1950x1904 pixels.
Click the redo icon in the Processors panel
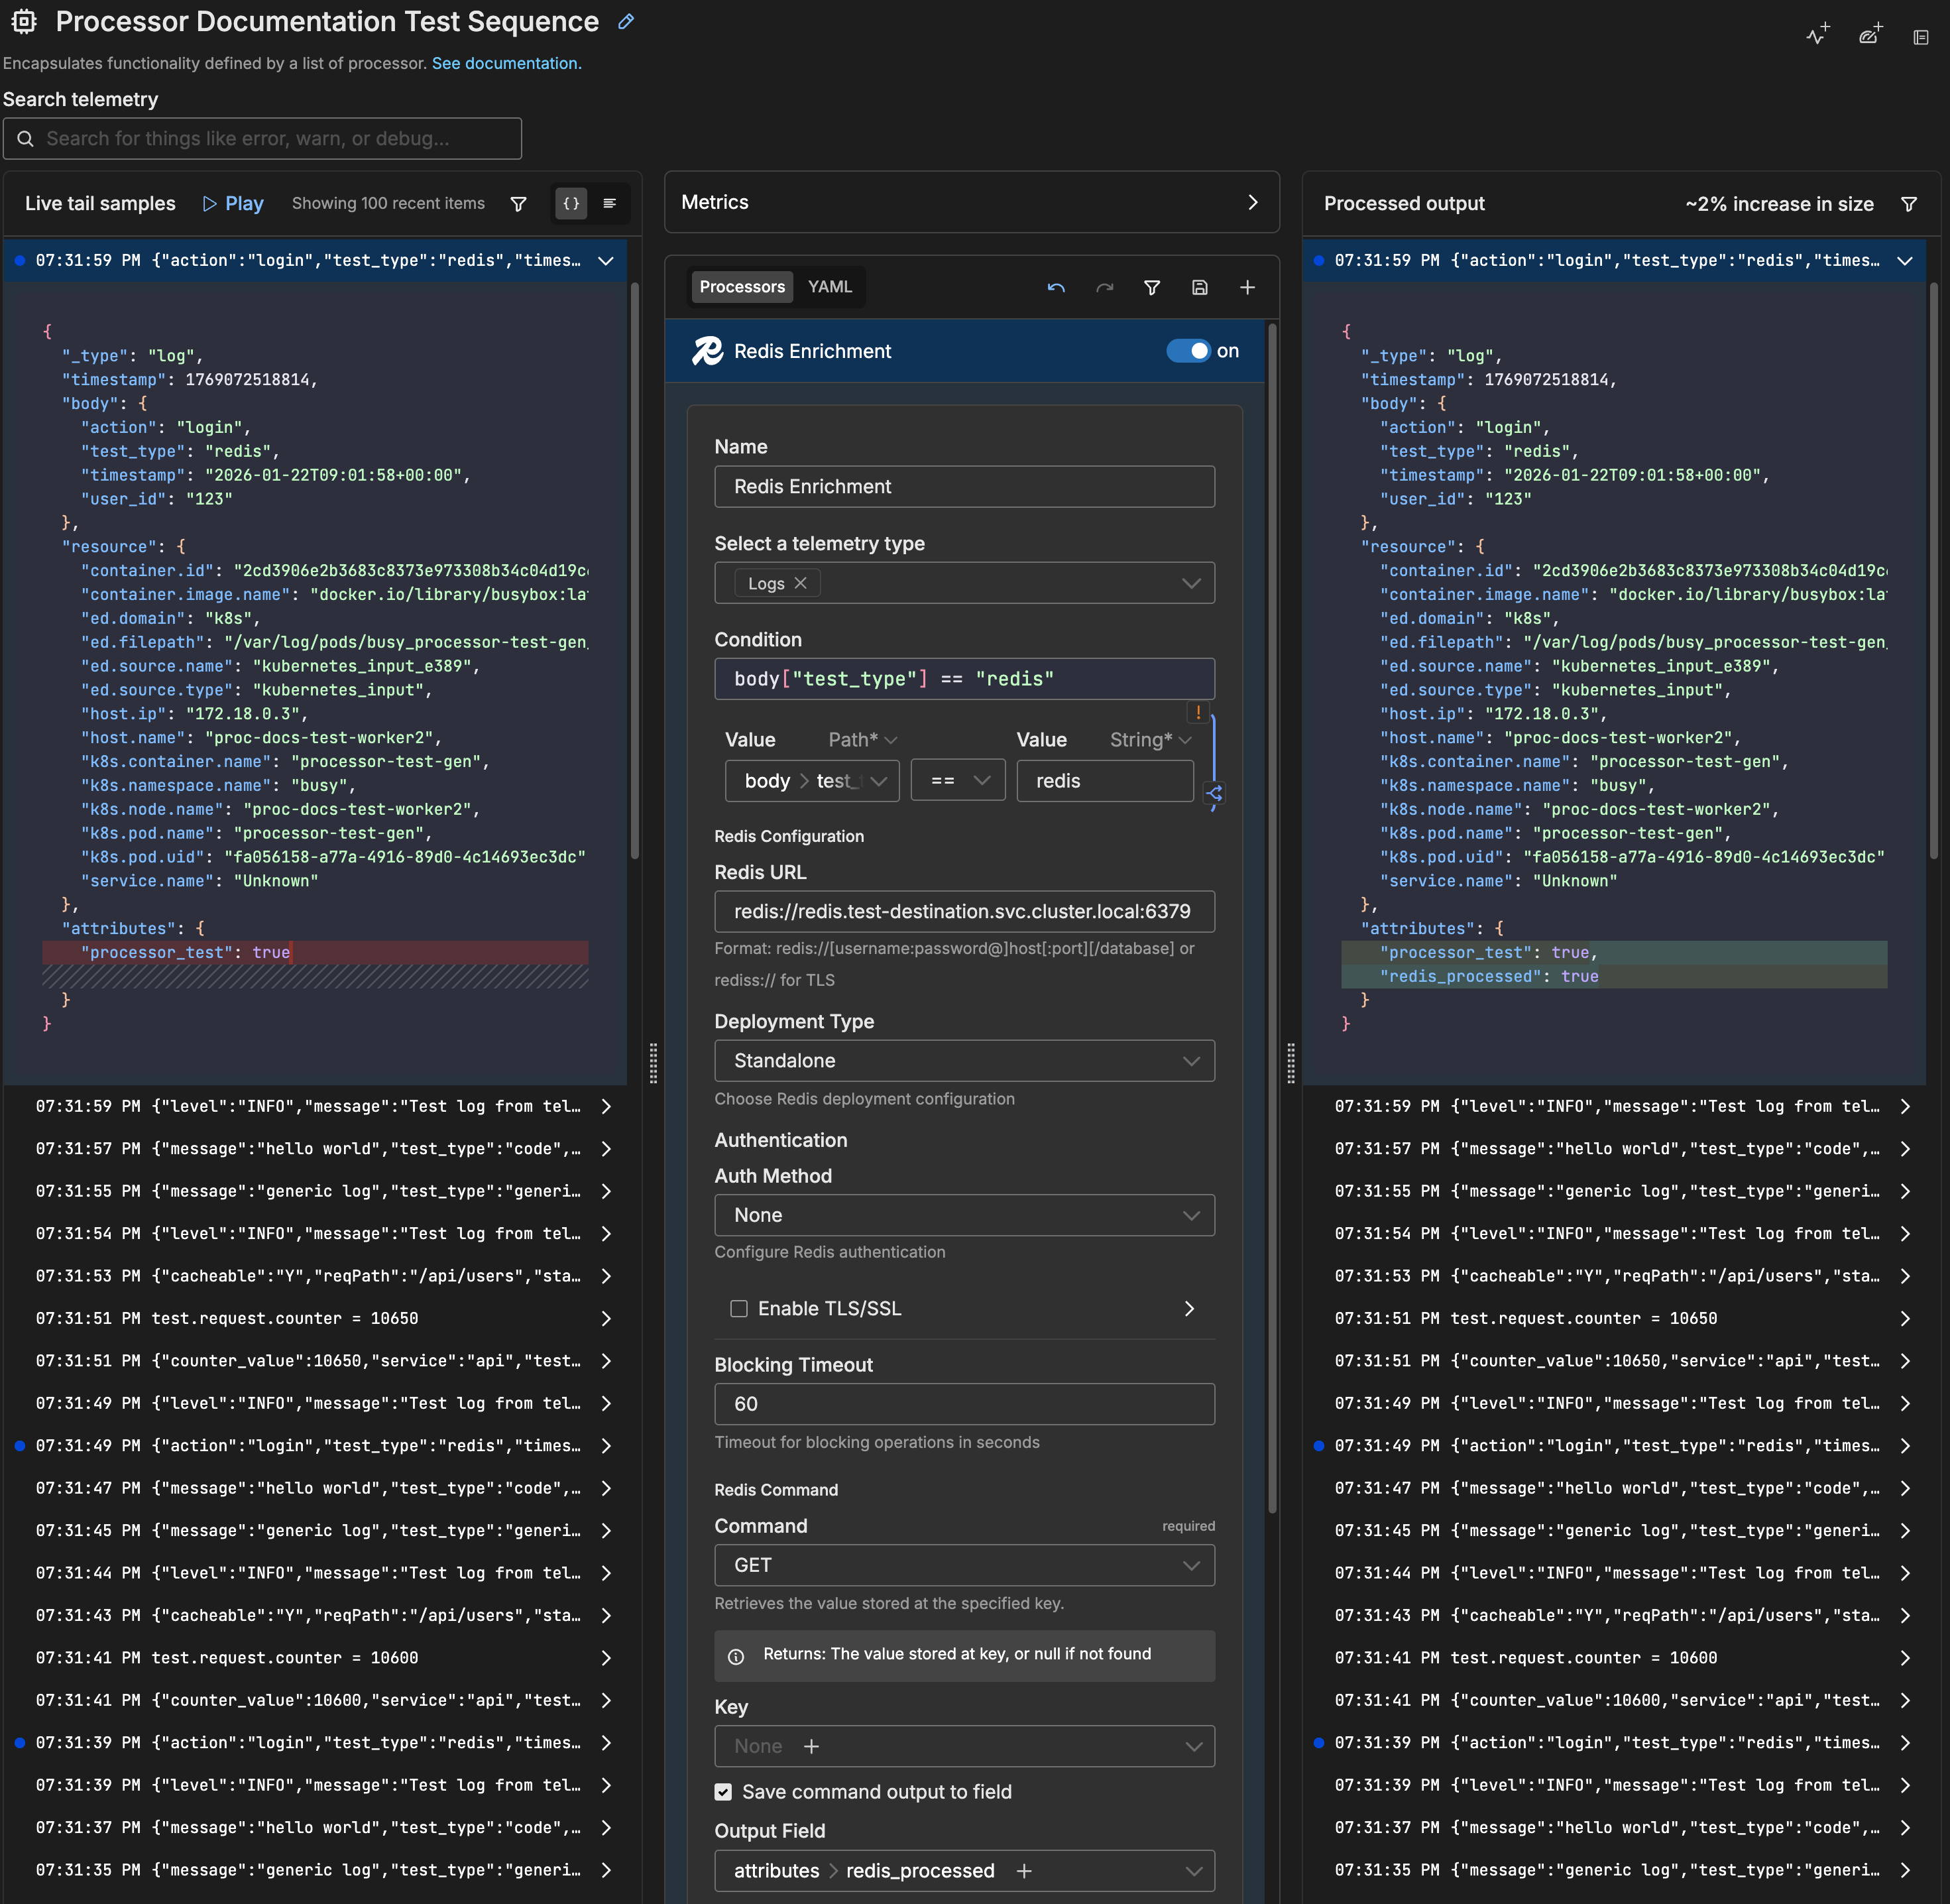(1104, 287)
